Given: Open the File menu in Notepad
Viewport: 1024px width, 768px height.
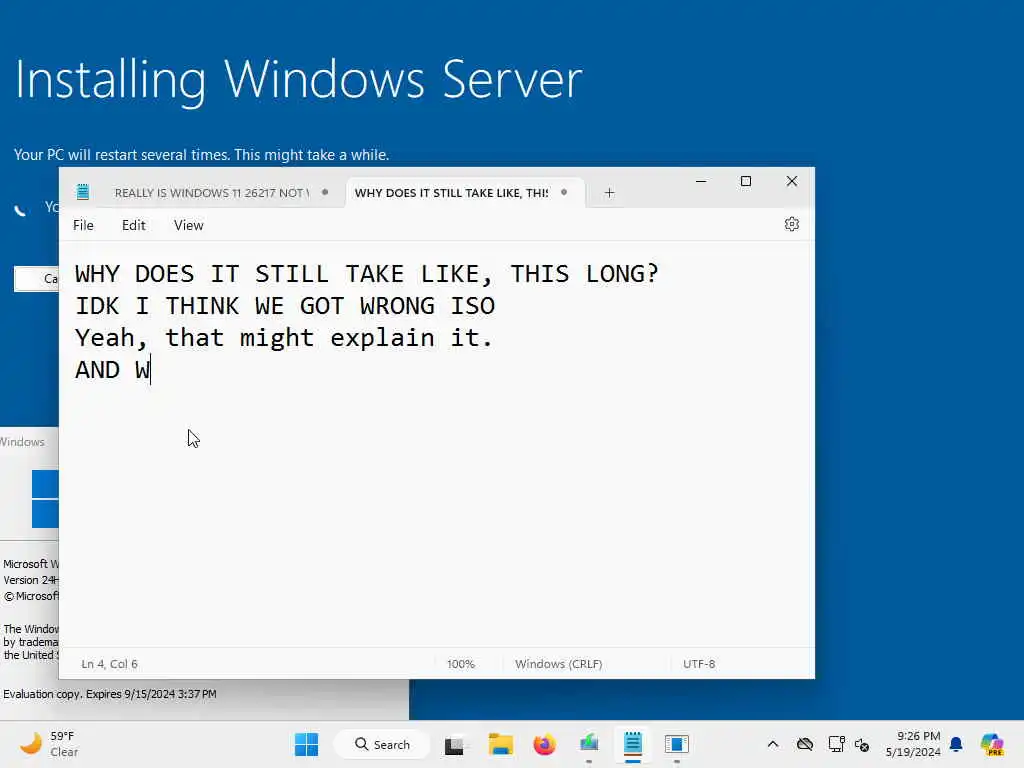Looking at the screenshot, I should click(x=83, y=225).
